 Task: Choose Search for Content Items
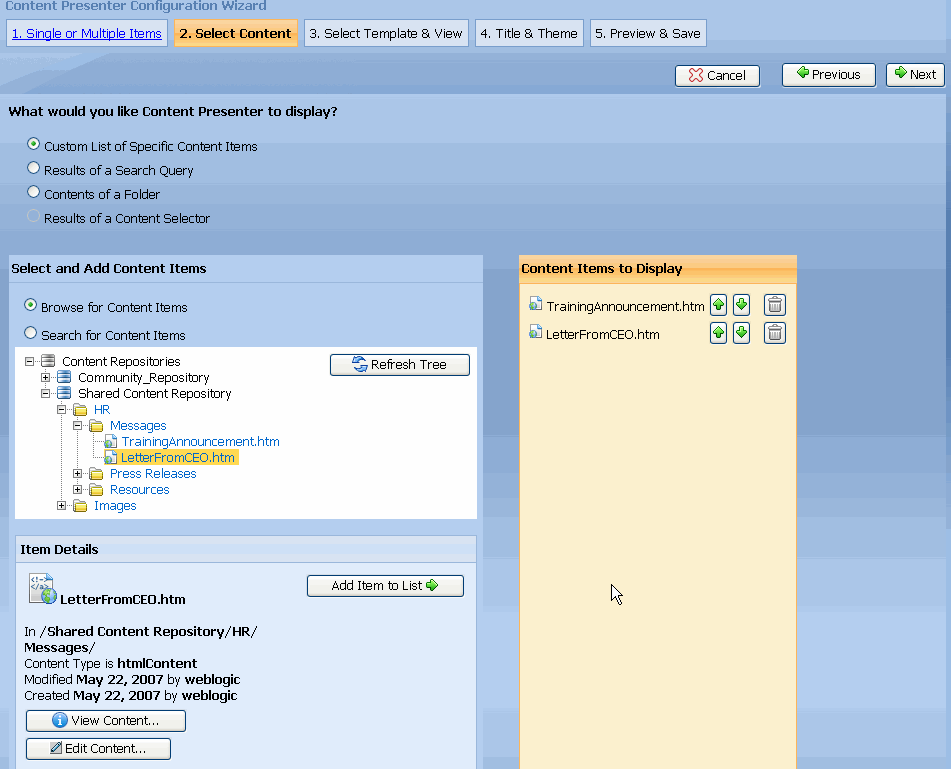(30, 333)
